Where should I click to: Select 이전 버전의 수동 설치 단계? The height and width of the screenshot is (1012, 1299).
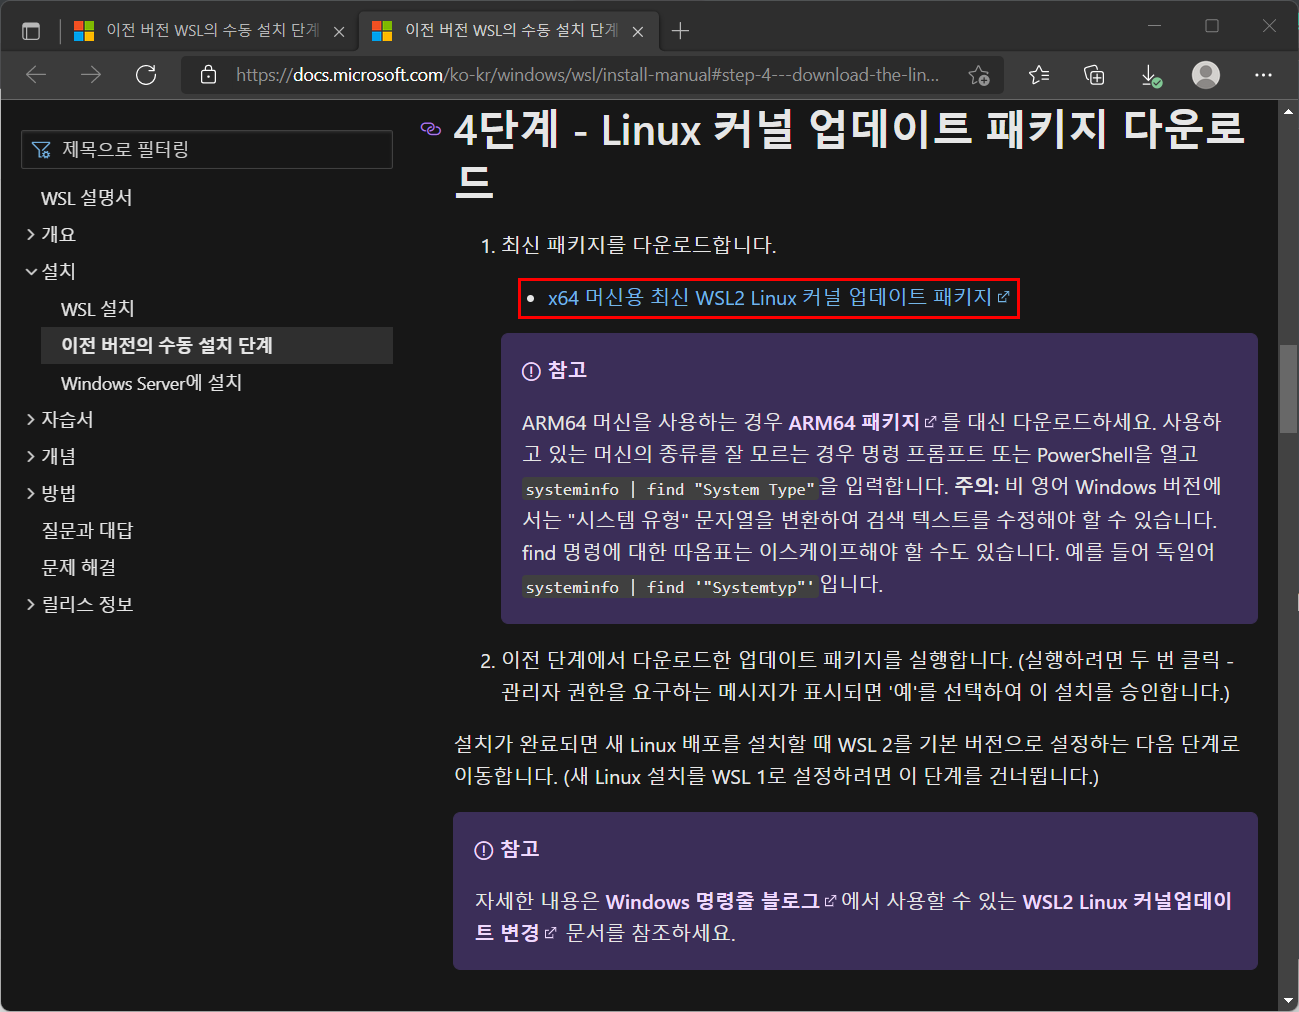tap(217, 345)
